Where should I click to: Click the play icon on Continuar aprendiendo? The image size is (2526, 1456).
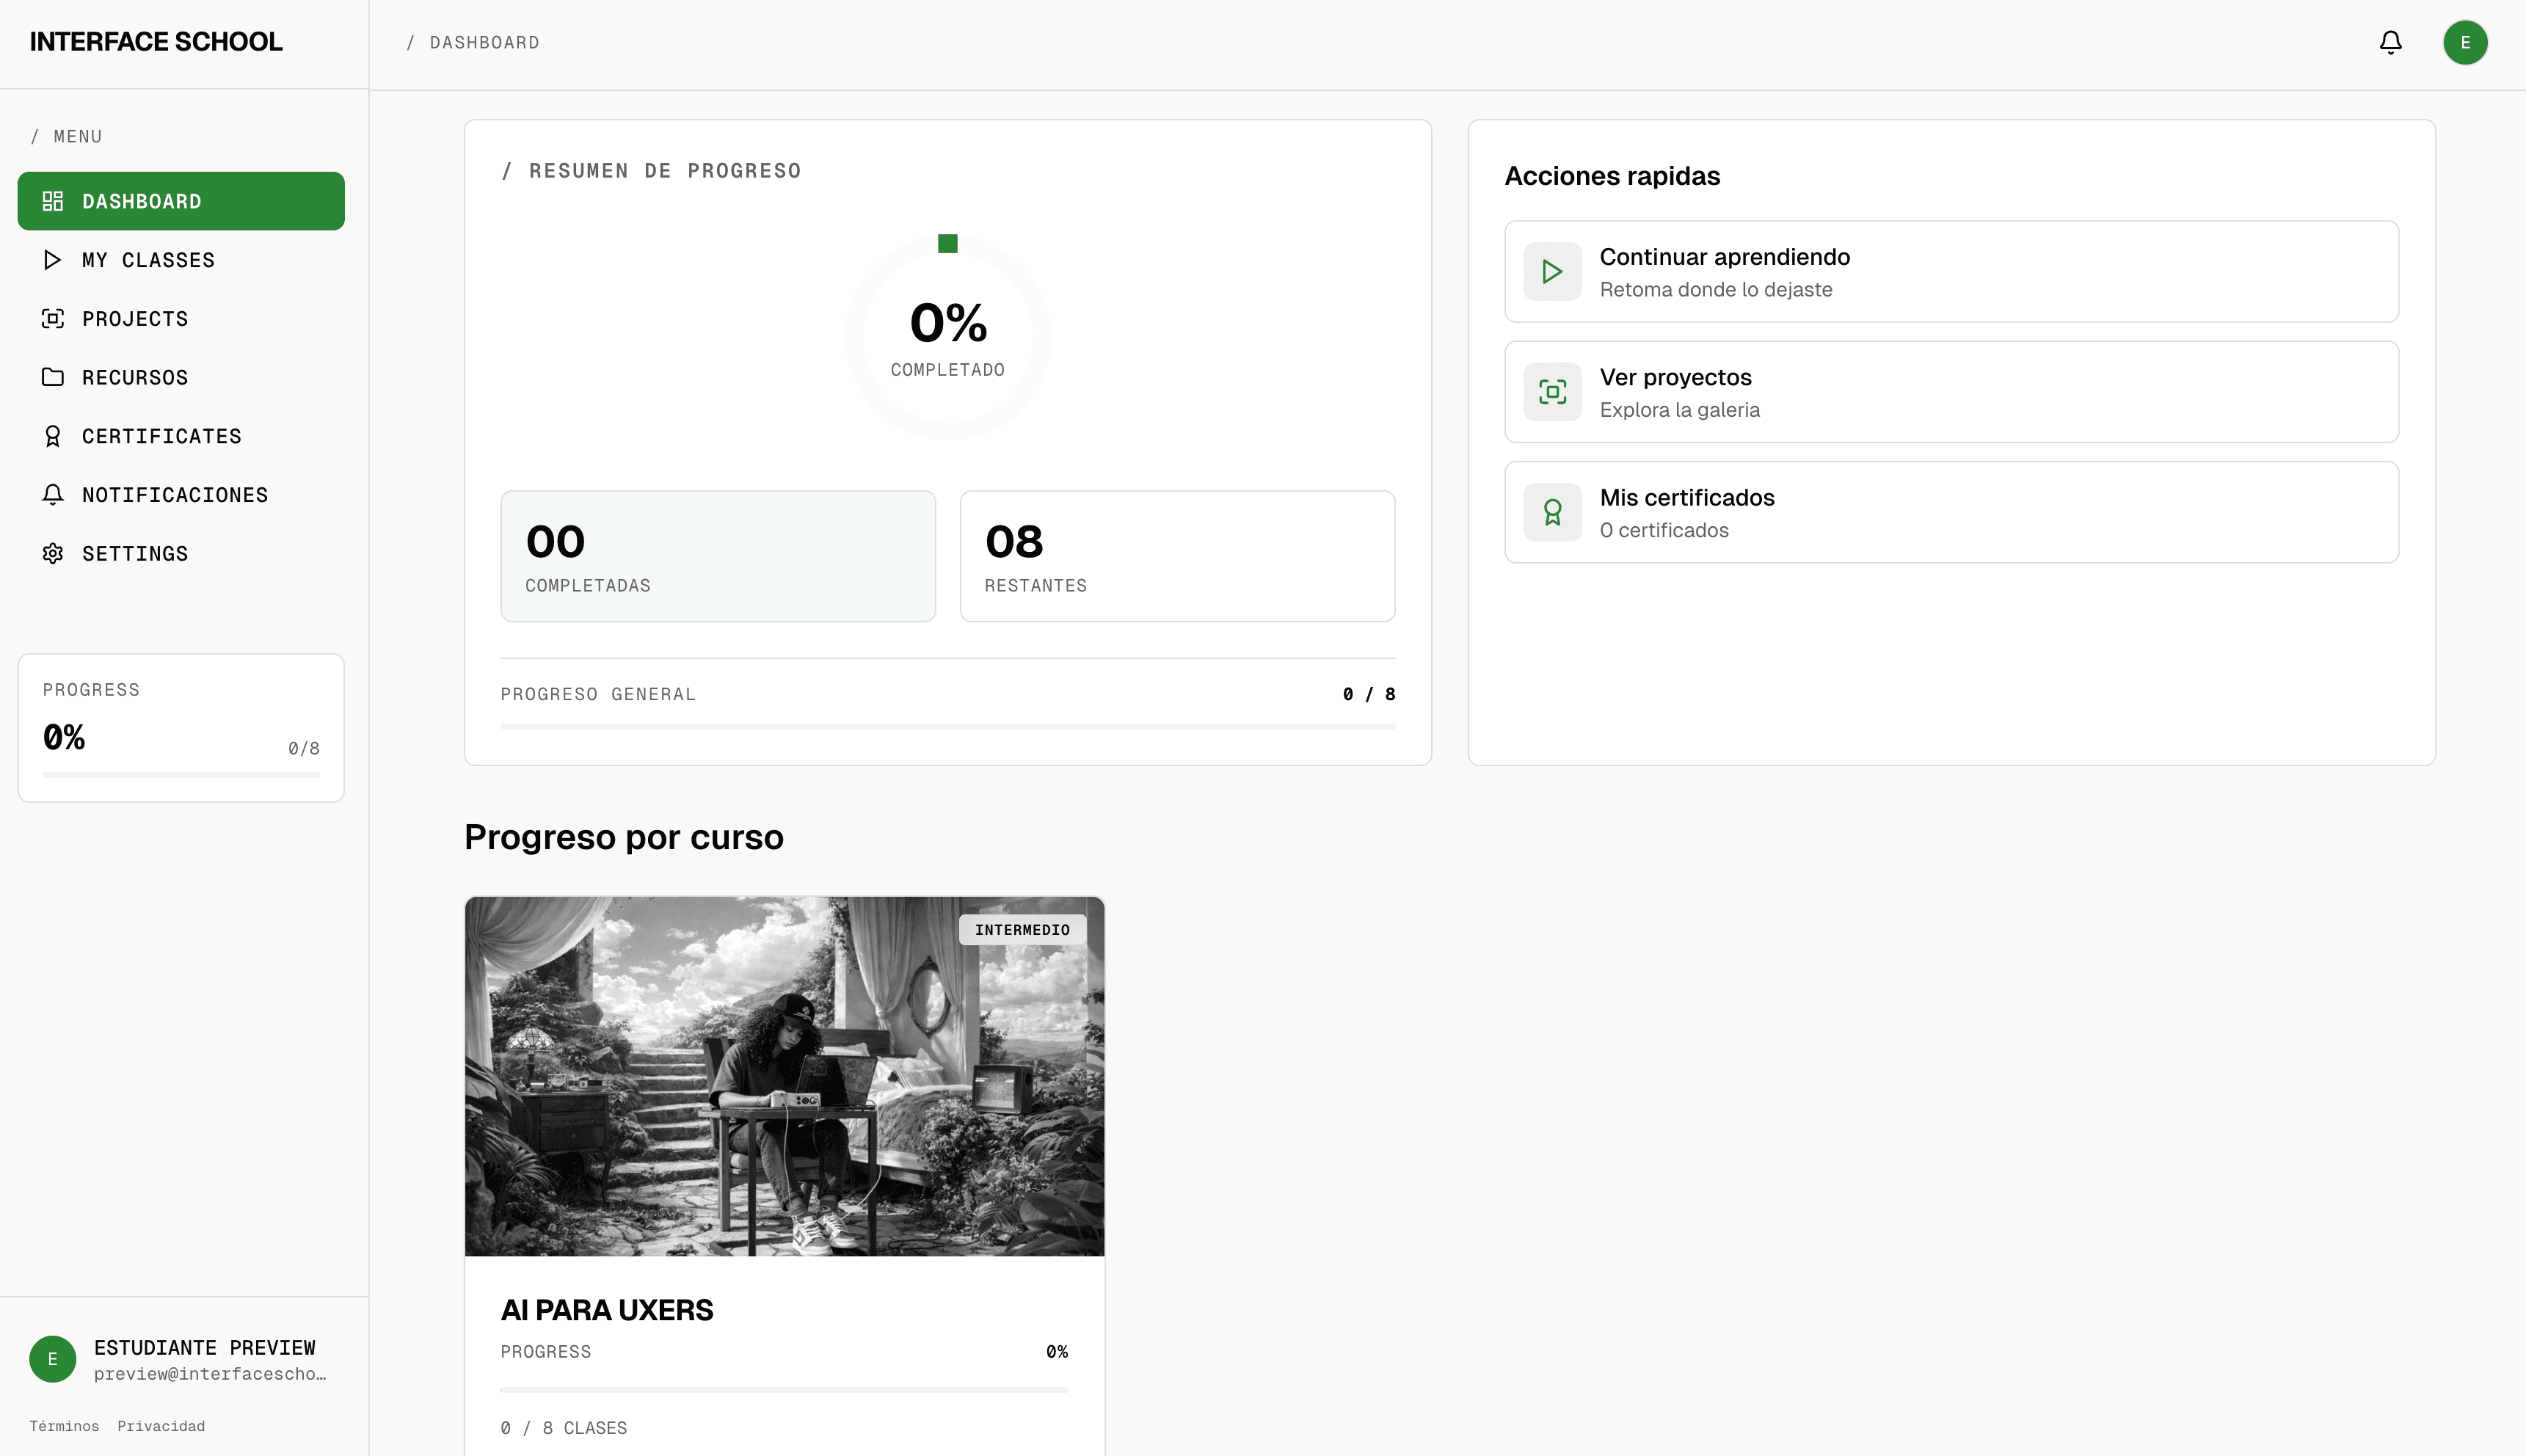(x=1552, y=271)
